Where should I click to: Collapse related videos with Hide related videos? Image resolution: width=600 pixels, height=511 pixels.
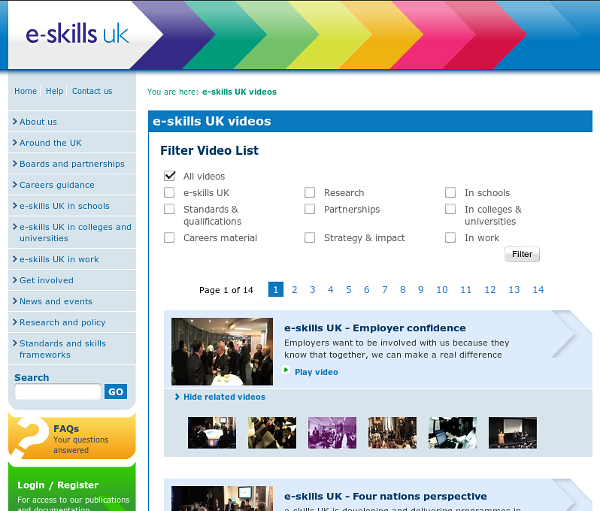pos(224,397)
